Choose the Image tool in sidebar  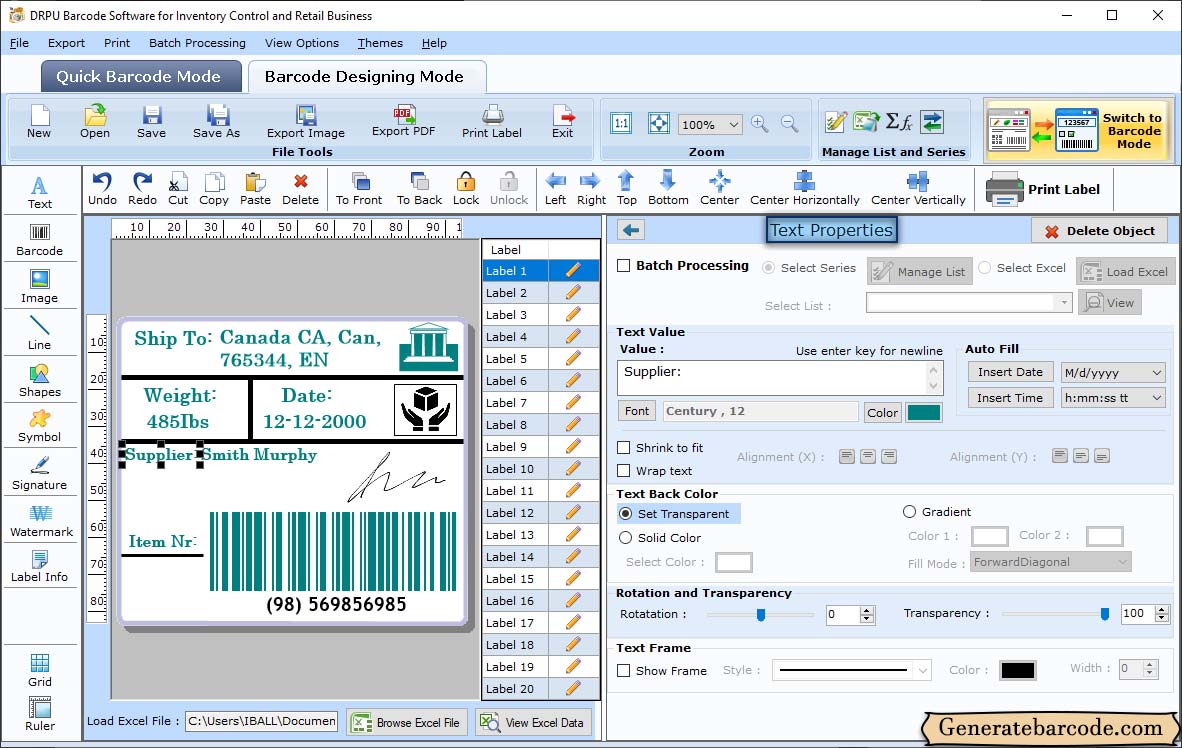(39, 287)
